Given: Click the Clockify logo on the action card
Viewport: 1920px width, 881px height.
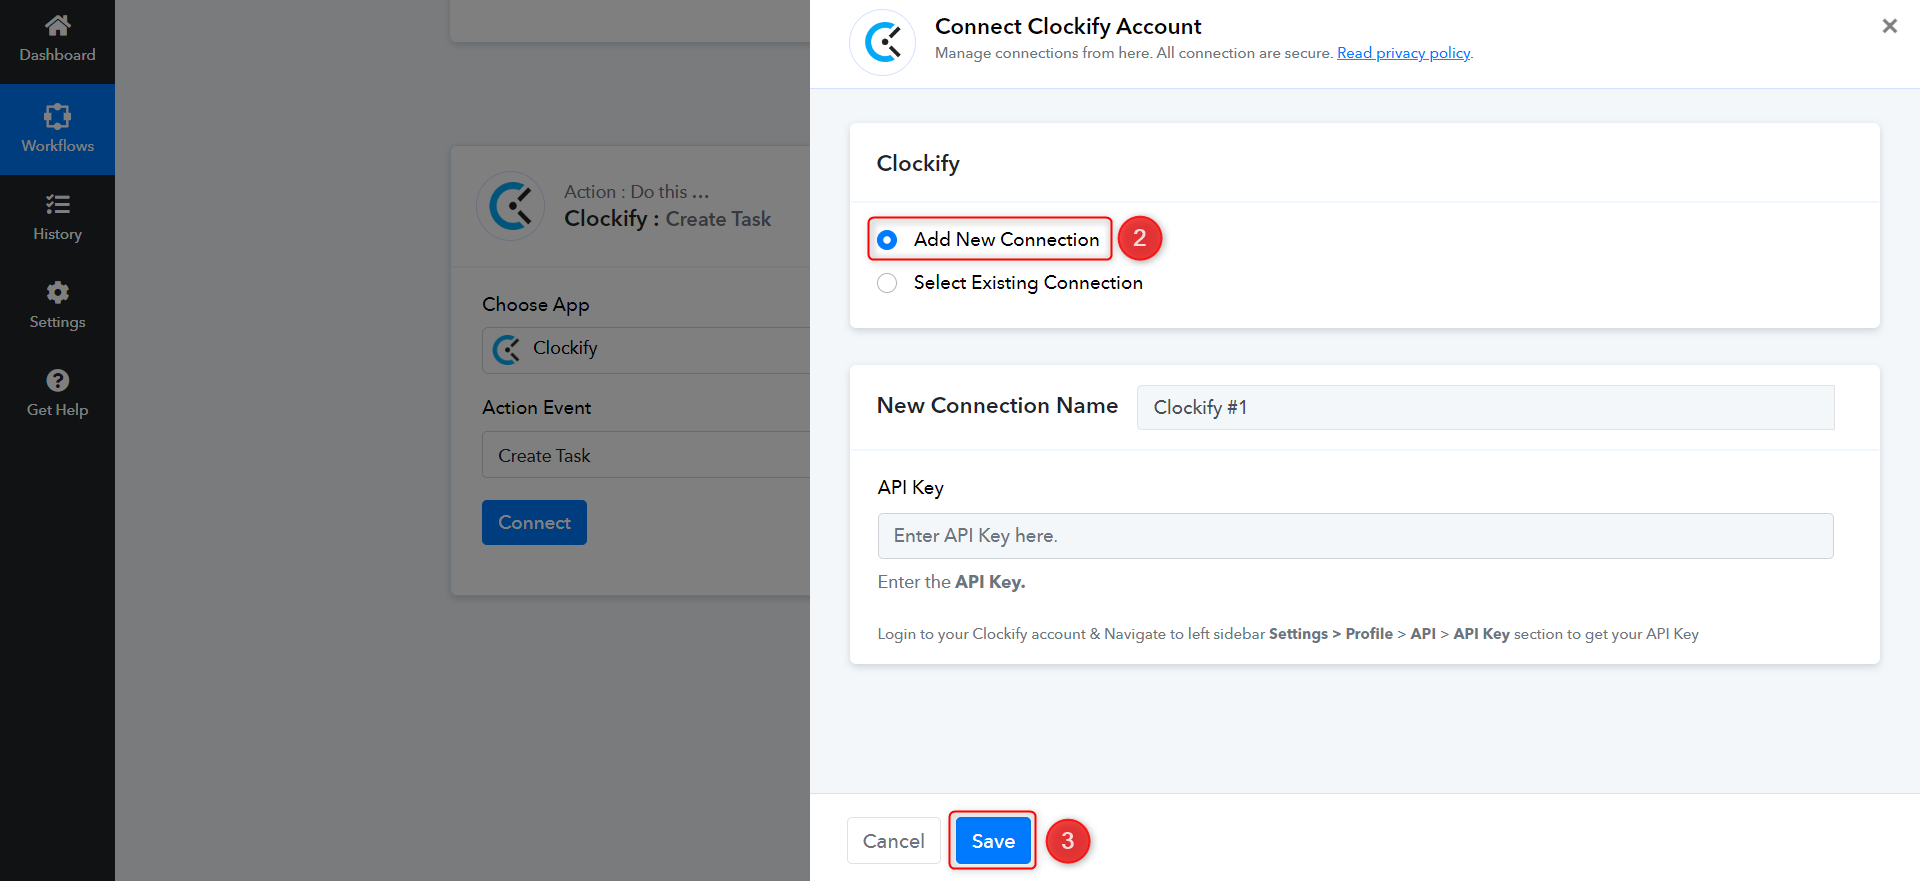Looking at the screenshot, I should point(511,206).
